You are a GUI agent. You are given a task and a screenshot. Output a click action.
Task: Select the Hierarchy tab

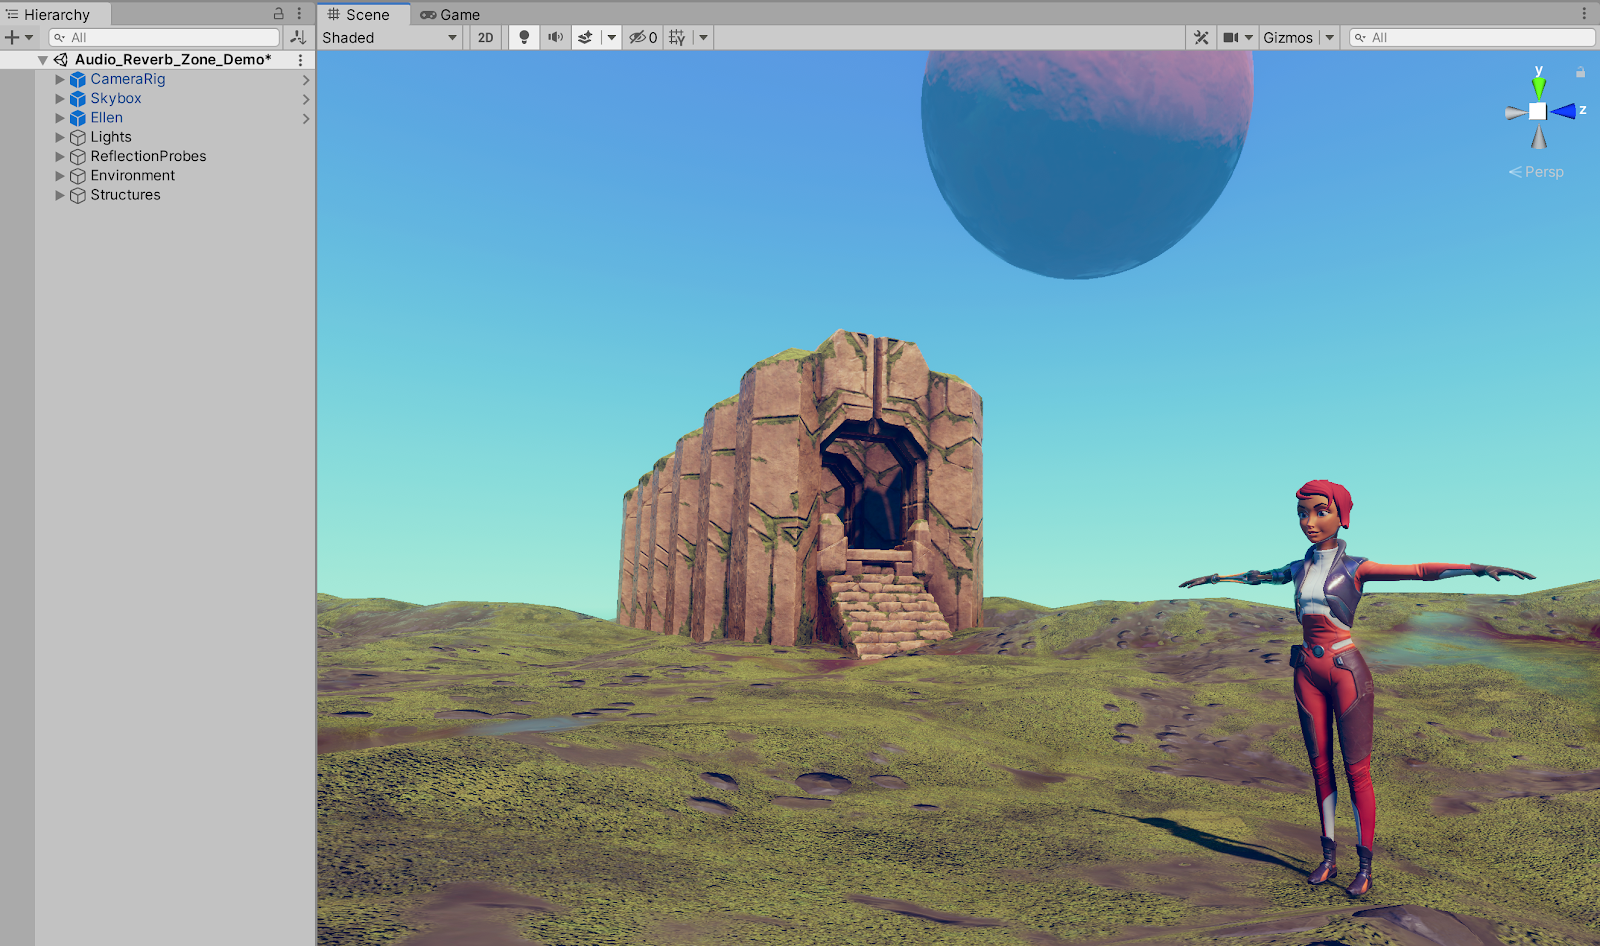[x=56, y=15]
